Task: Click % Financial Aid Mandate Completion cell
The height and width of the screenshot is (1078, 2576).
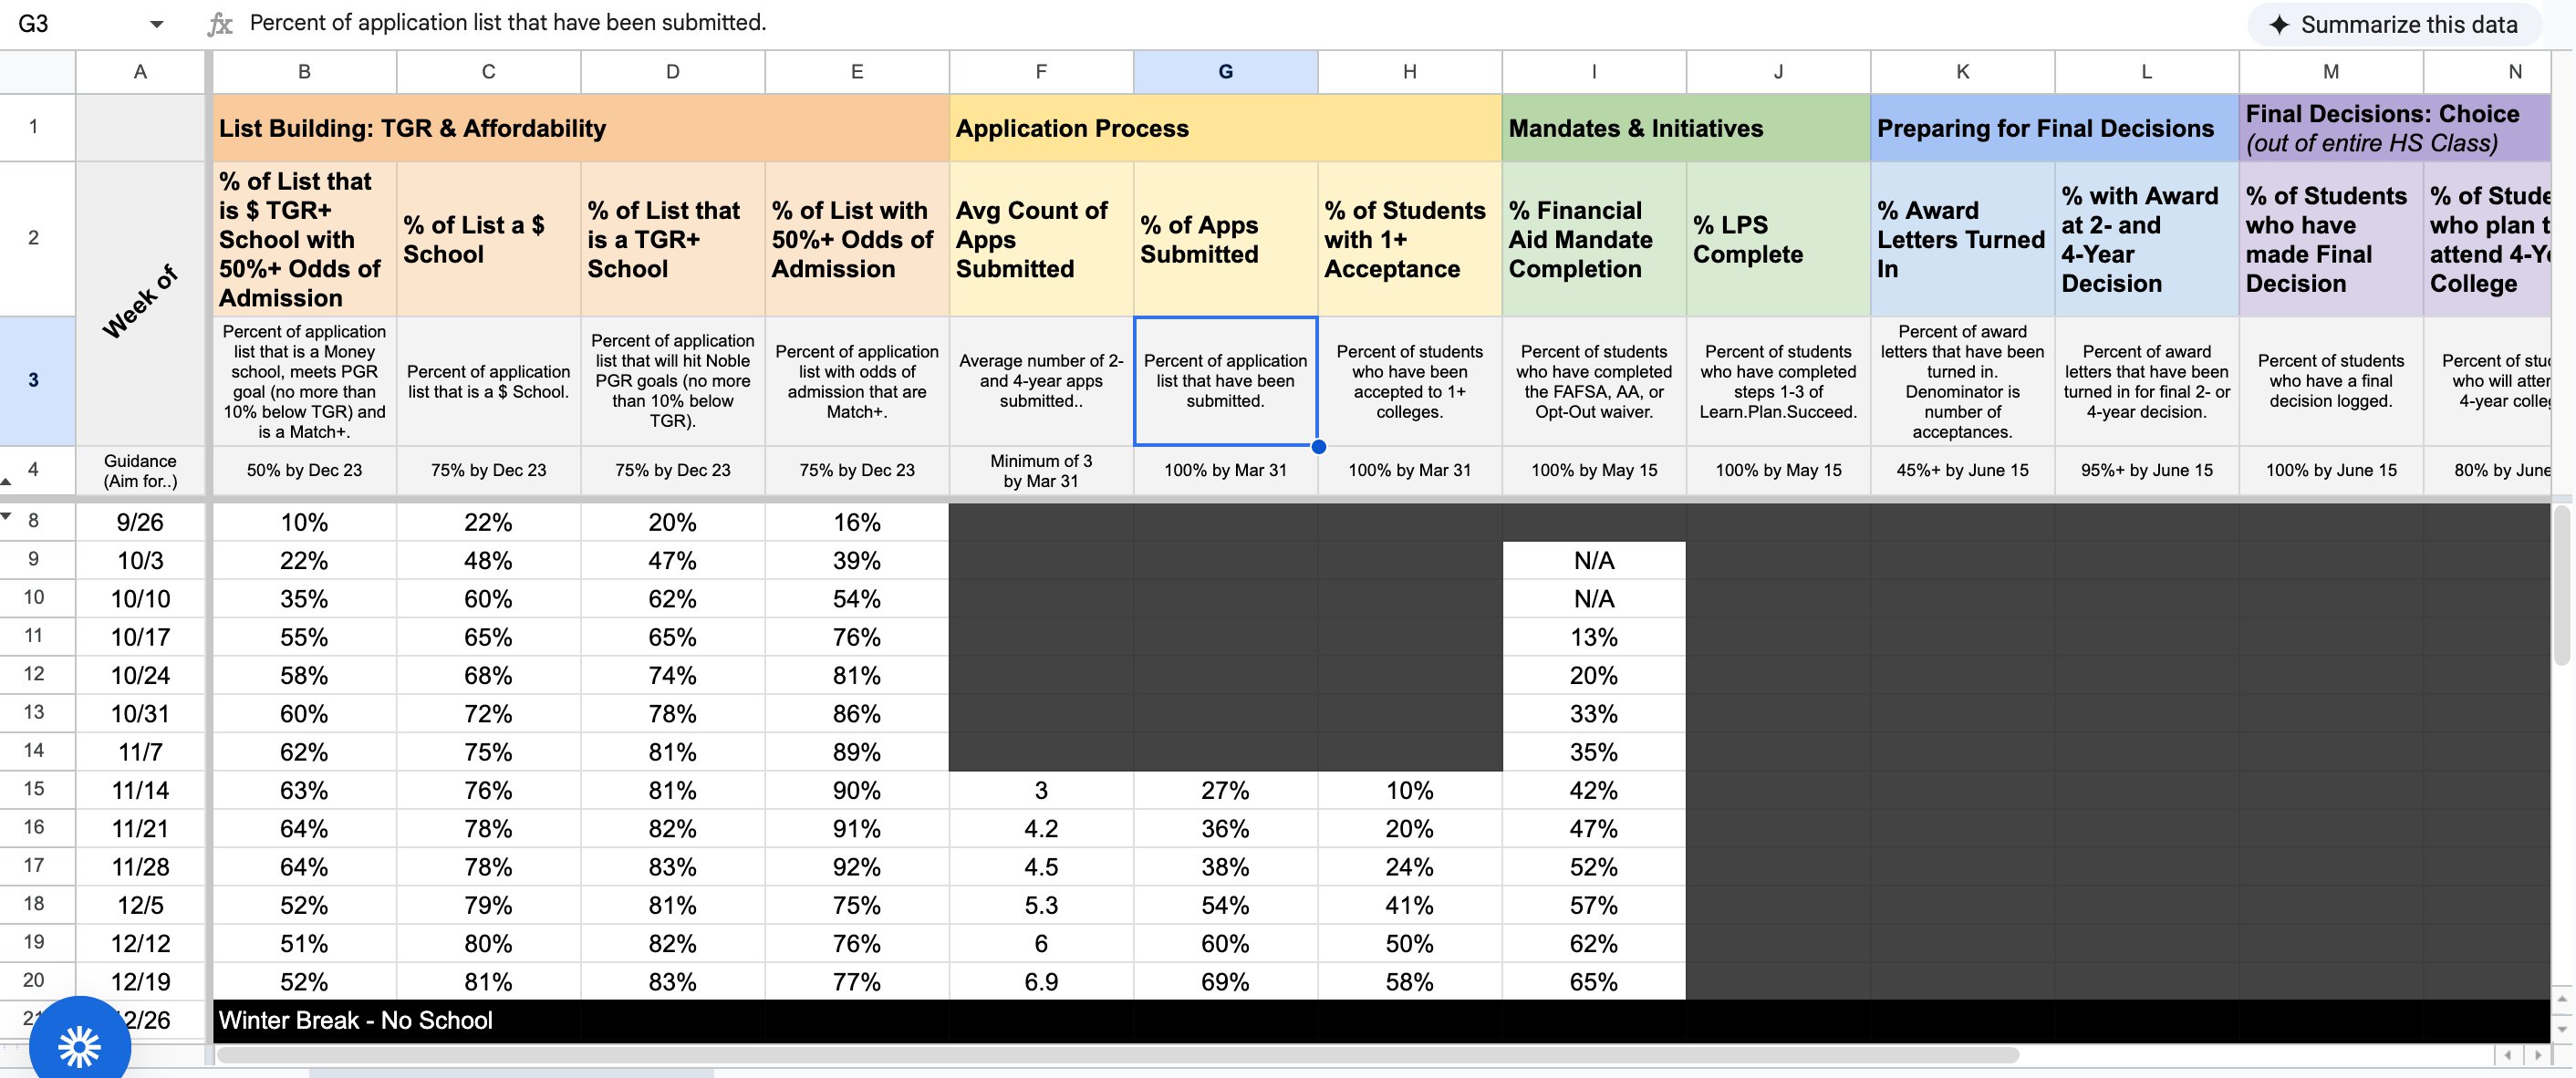Action: tap(1594, 240)
